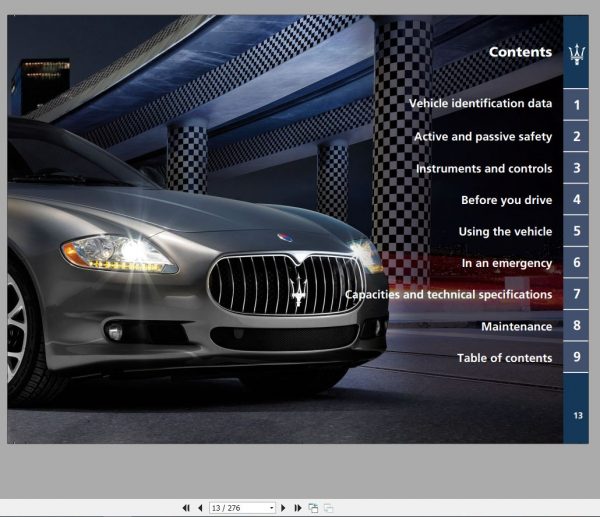Open chapter 5 tab
600x517 pixels.
pyautogui.click(x=576, y=231)
